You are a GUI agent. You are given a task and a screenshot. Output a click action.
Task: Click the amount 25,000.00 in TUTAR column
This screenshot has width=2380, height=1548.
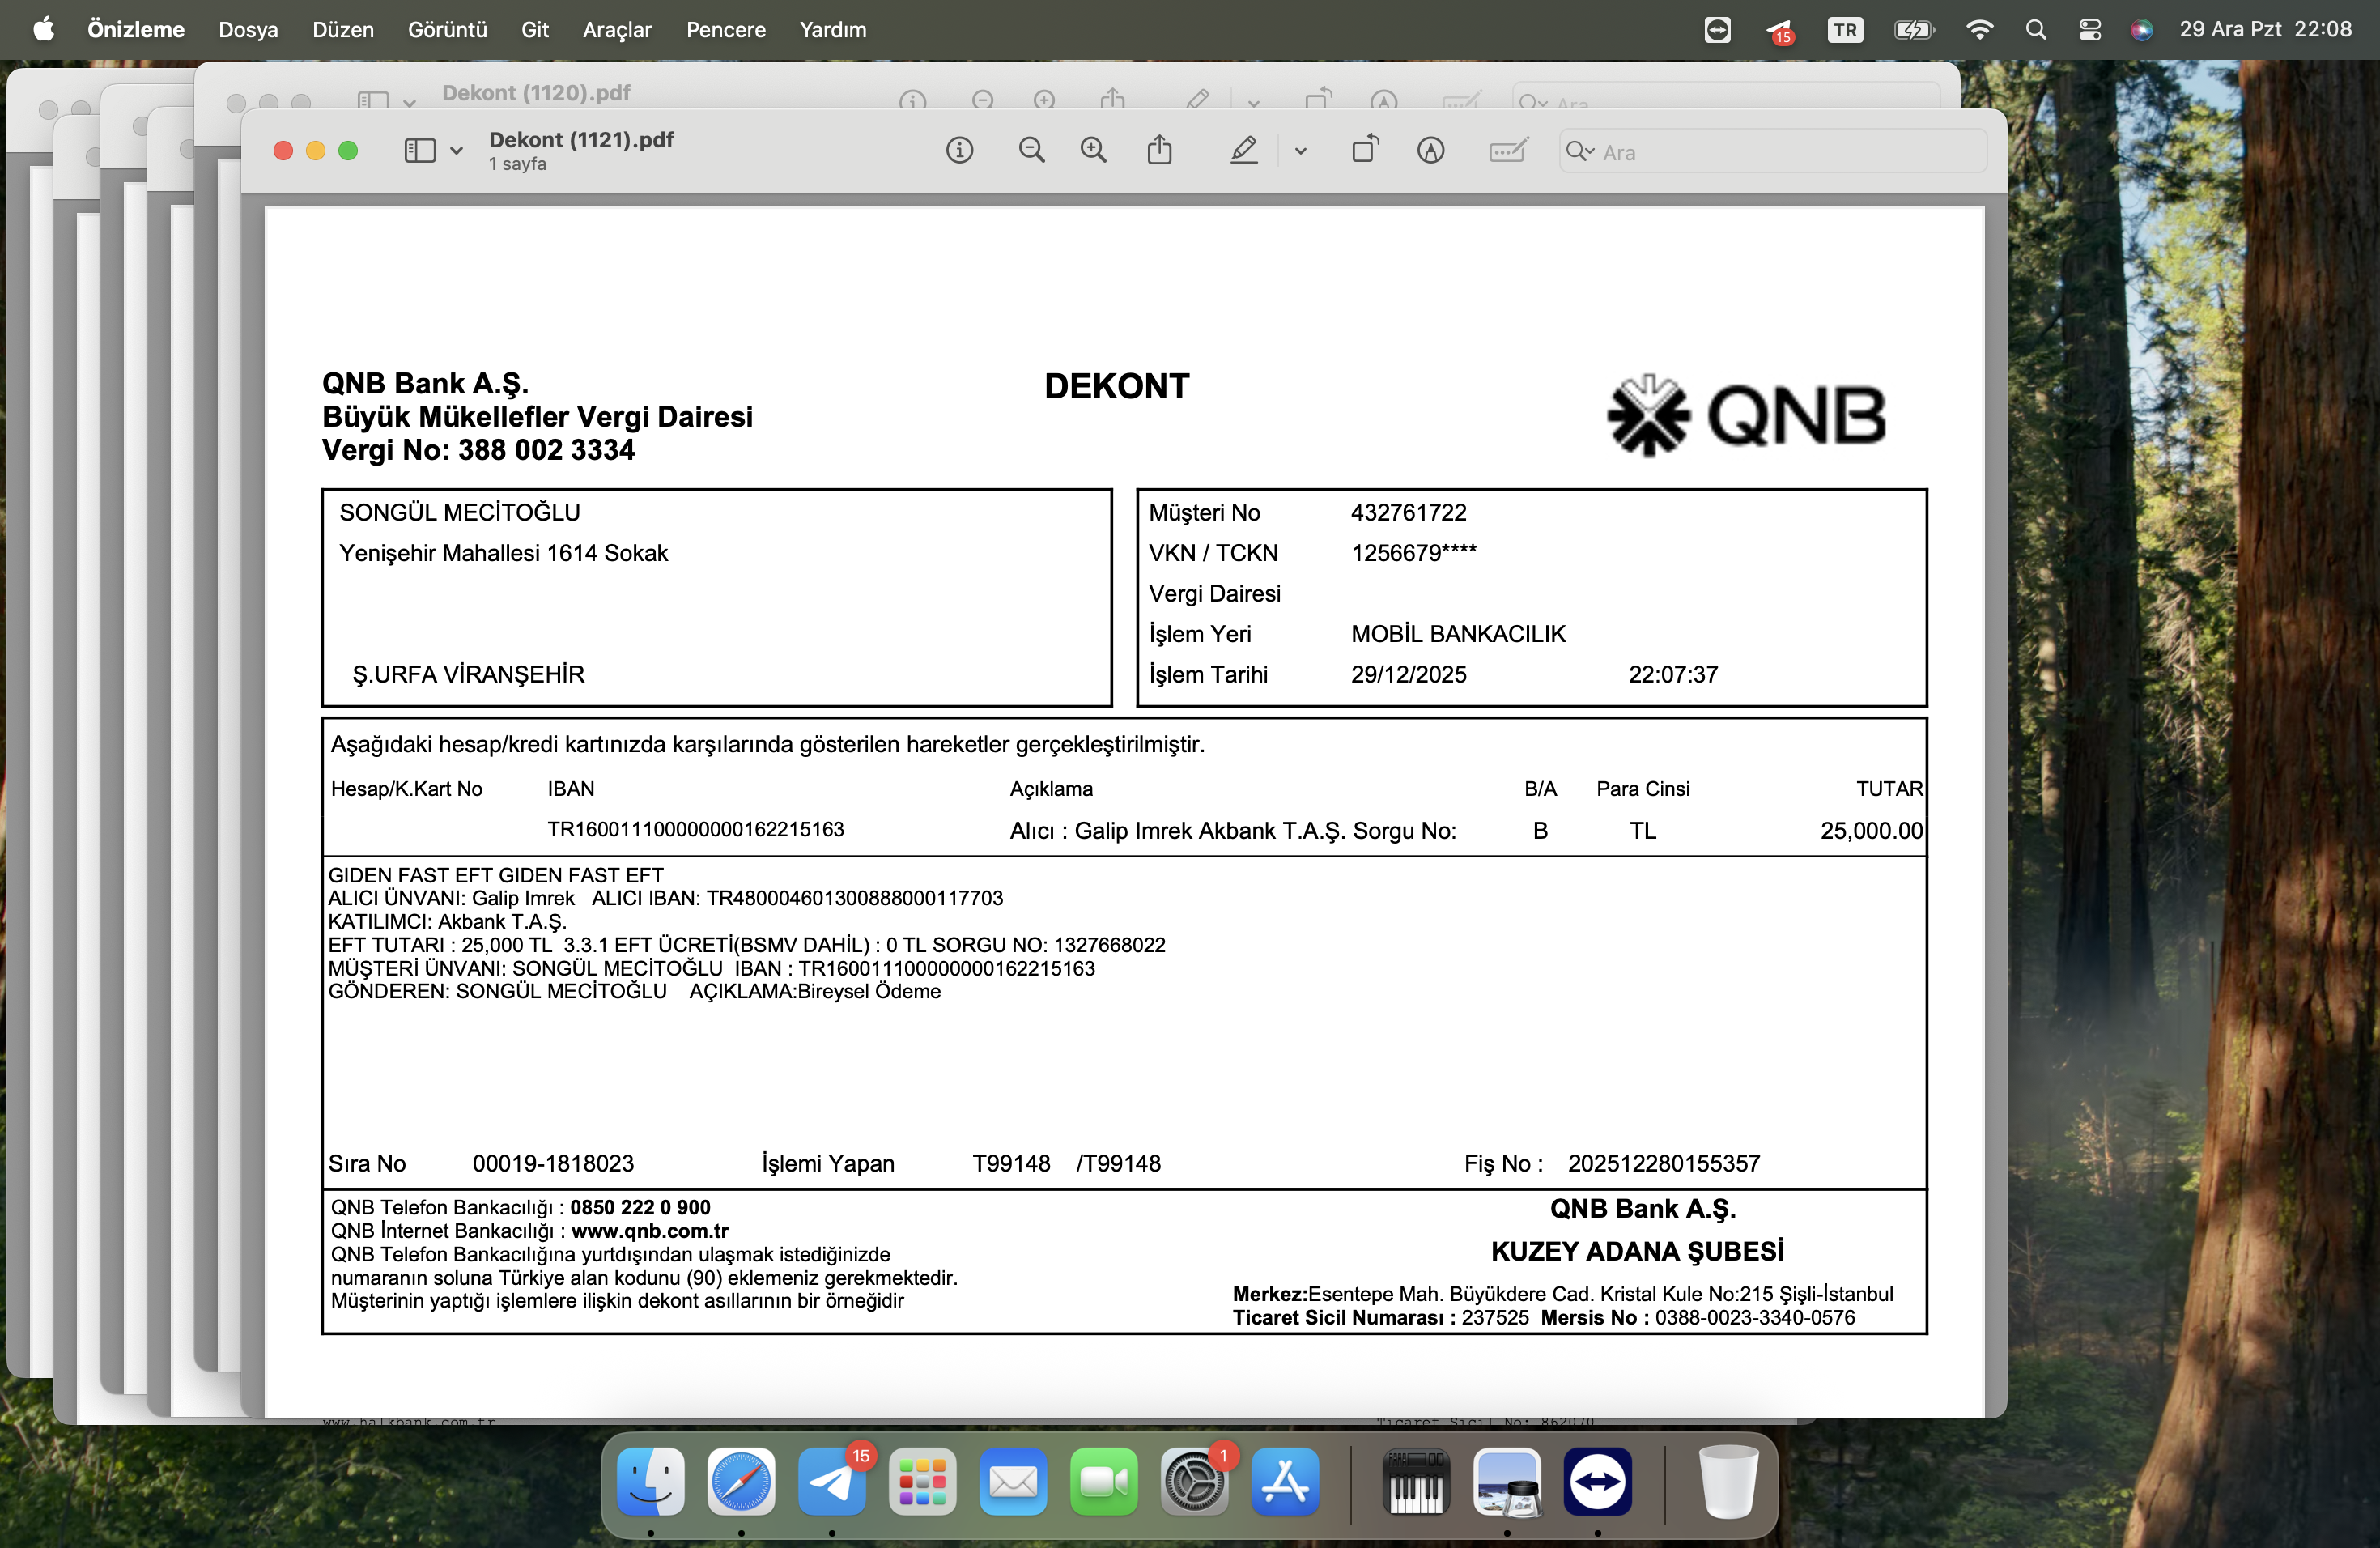[1871, 831]
